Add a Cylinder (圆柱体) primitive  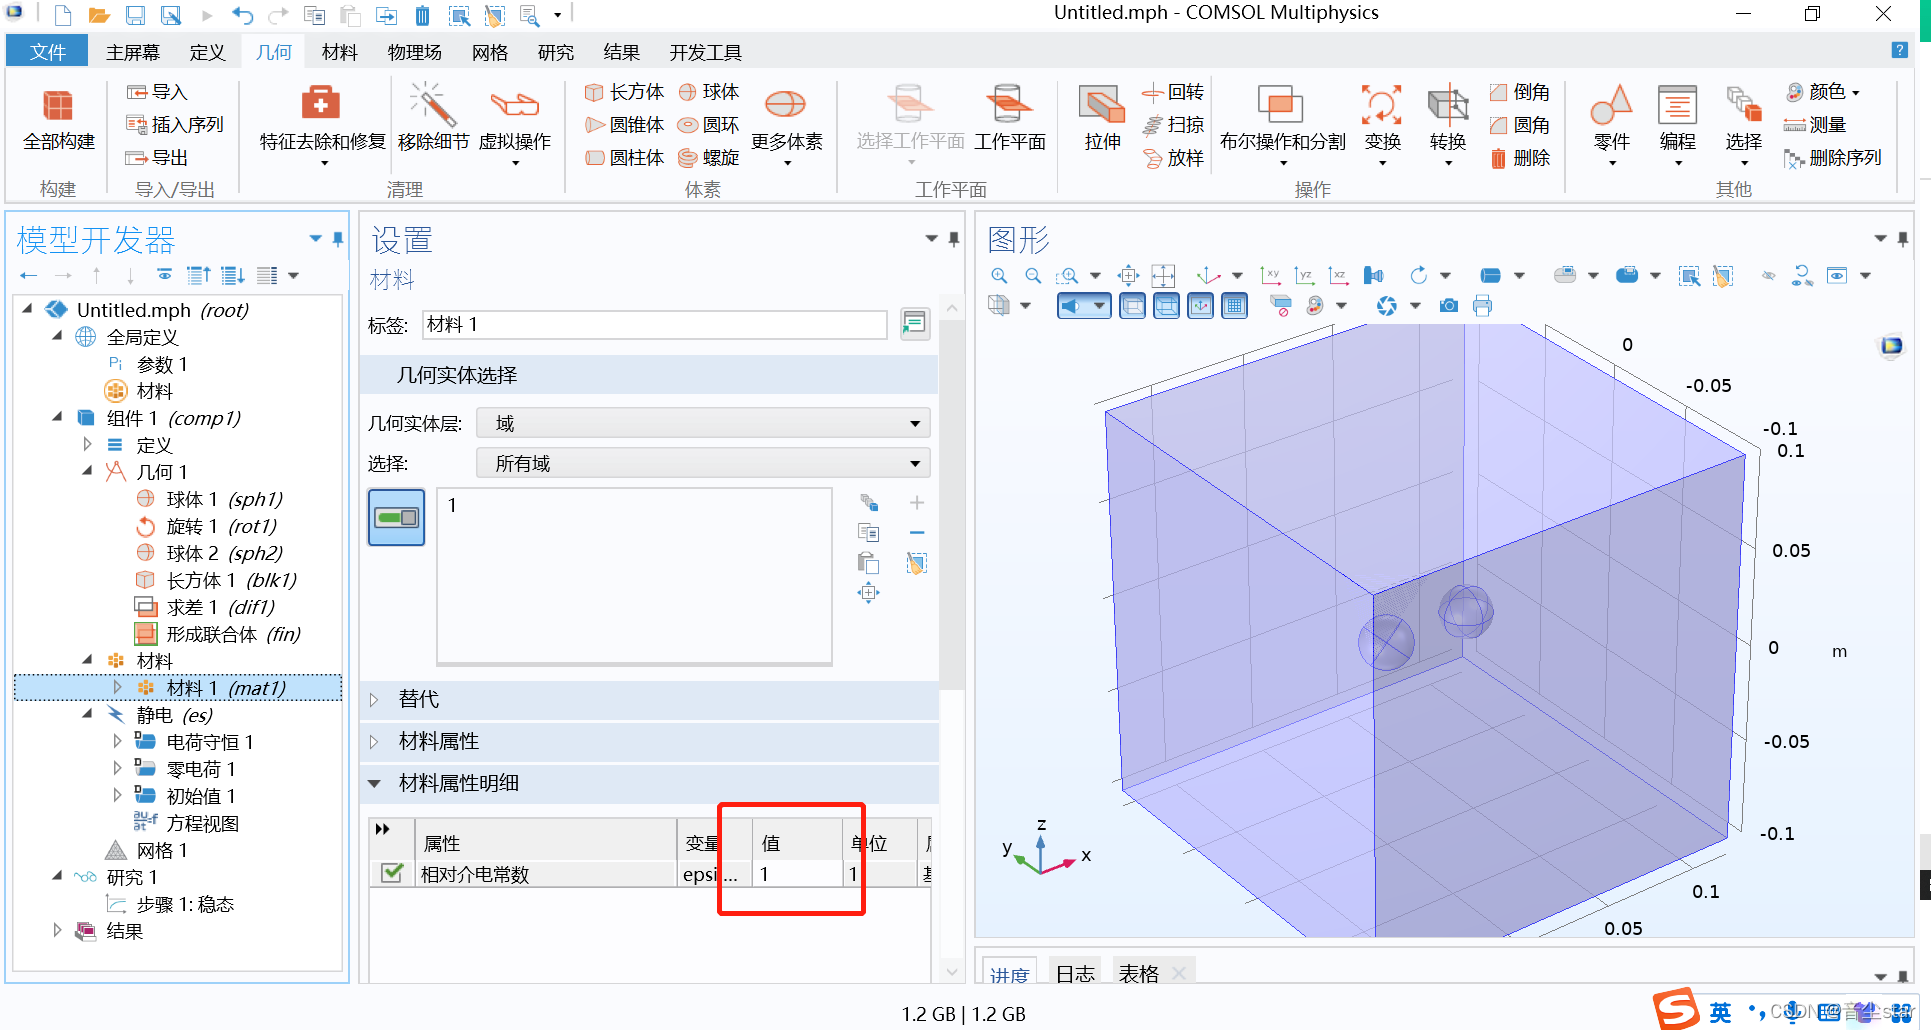coord(624,158)
